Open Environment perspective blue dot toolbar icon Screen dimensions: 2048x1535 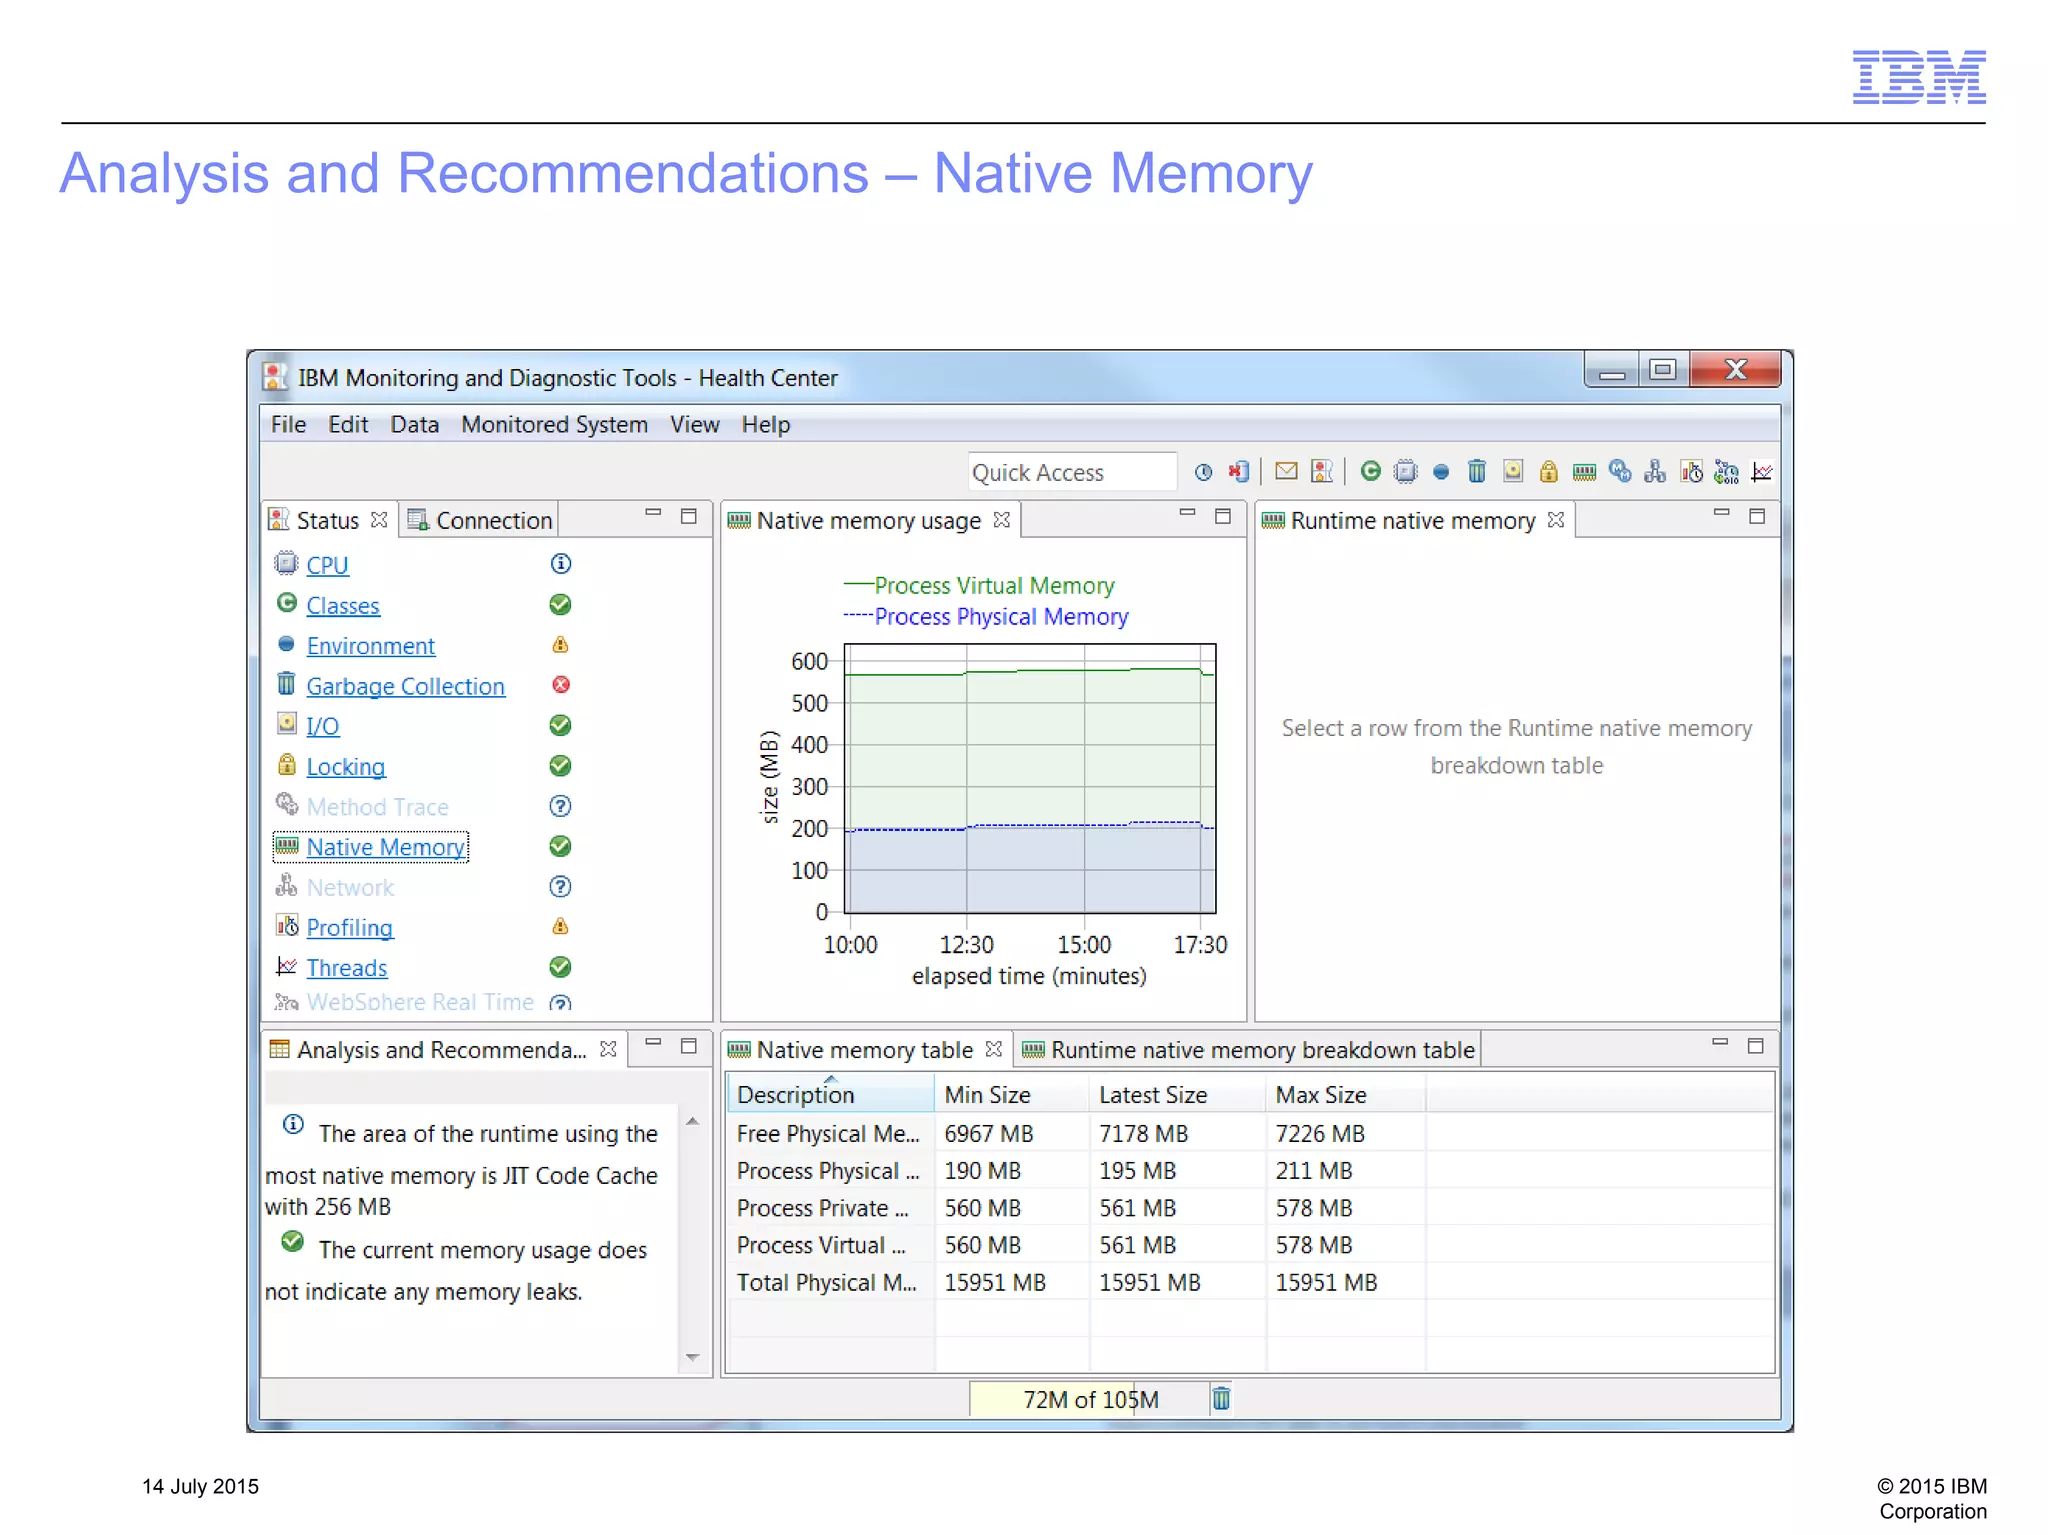coord(1441,472)
